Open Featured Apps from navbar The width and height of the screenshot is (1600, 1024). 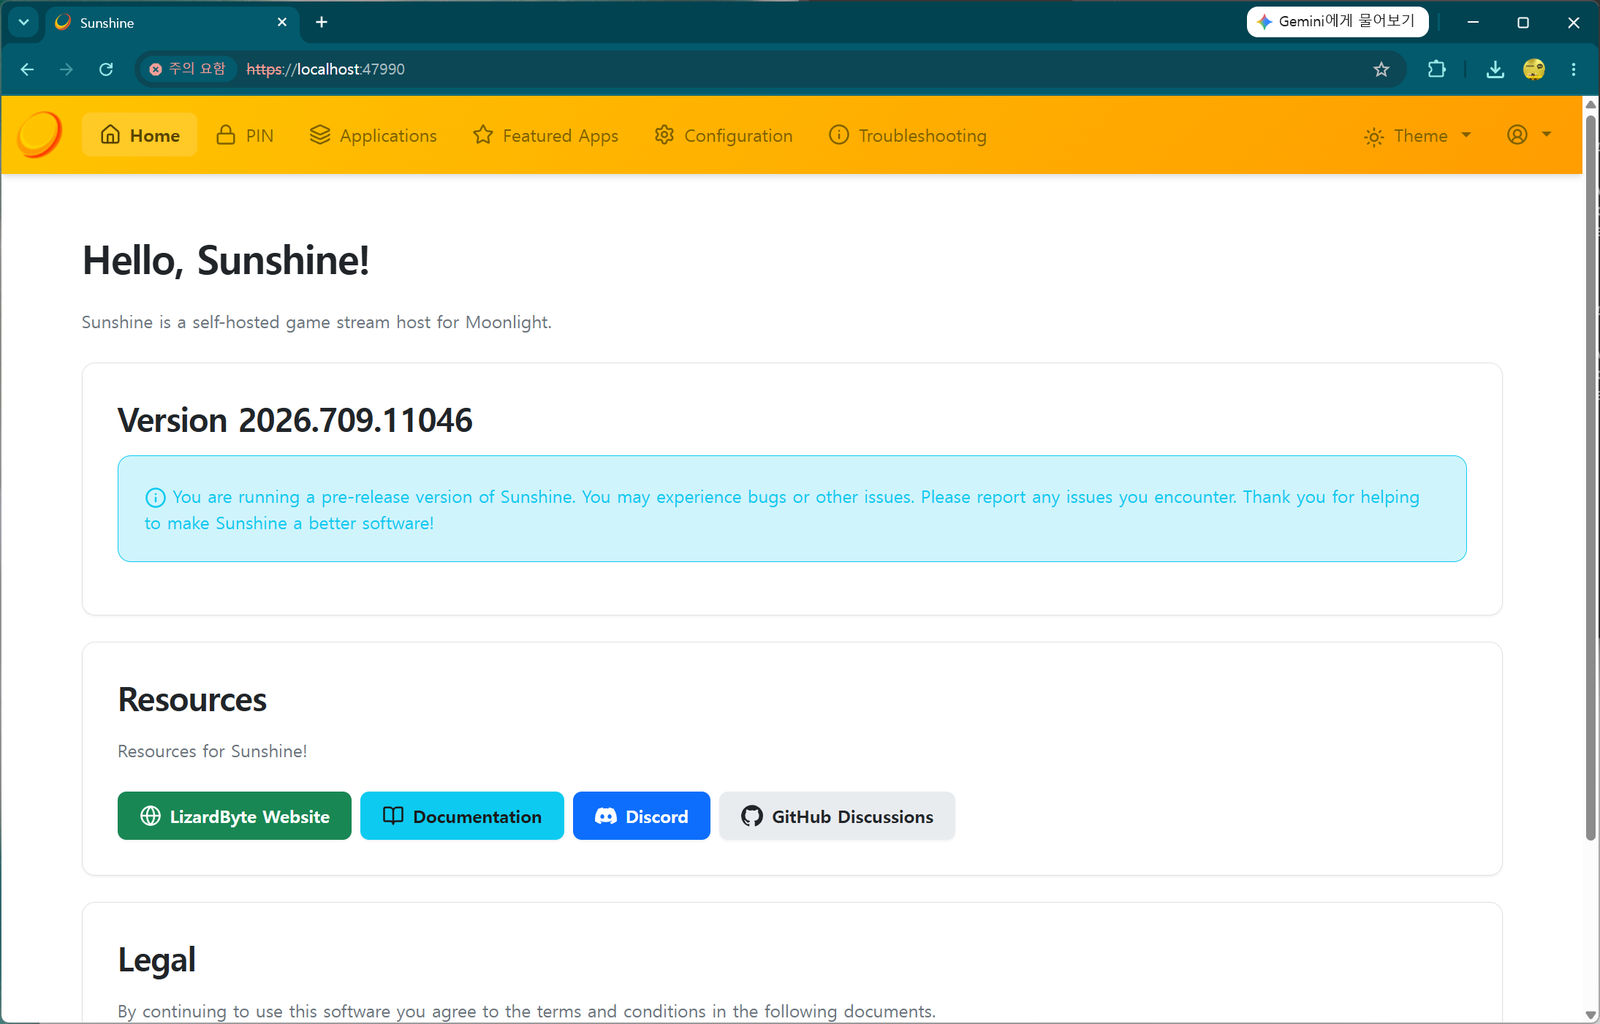(545, 135)
